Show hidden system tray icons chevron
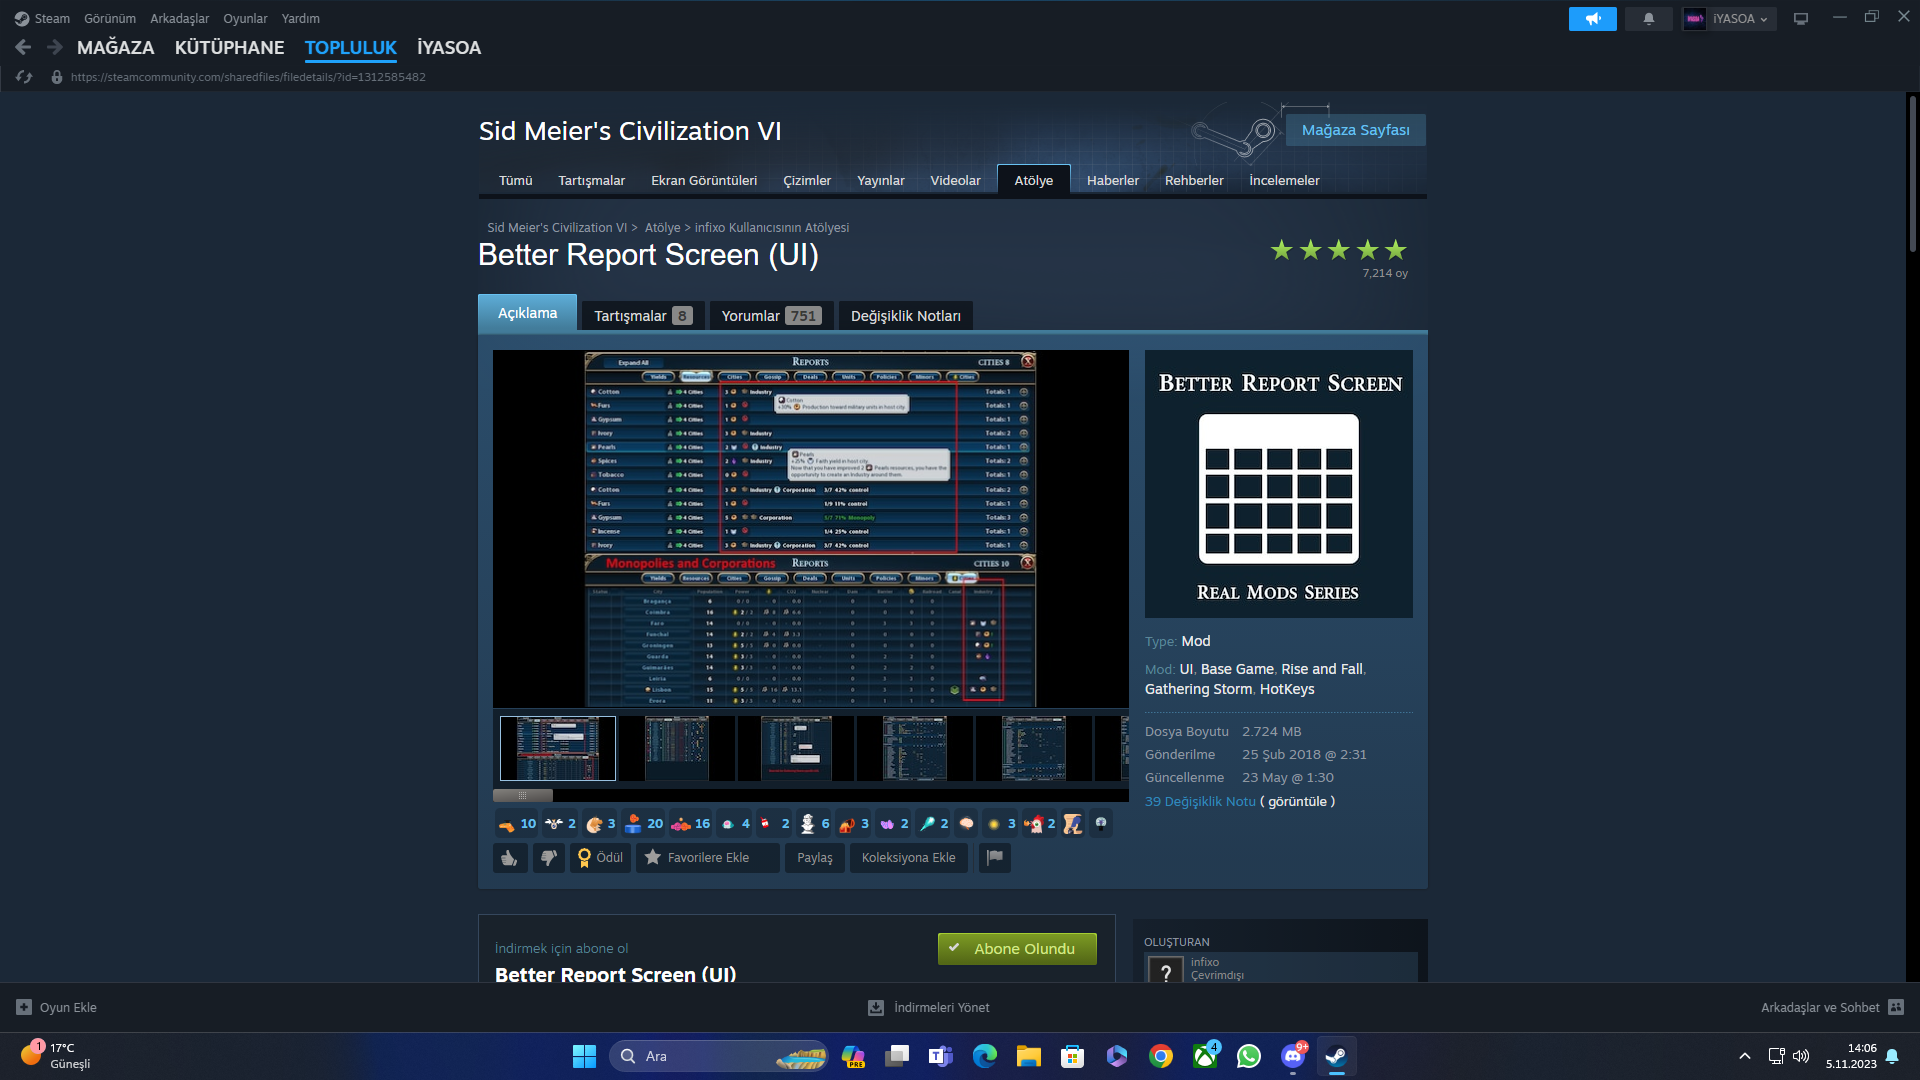Screen dimensions: 1920x1080 point(1744,1056)
